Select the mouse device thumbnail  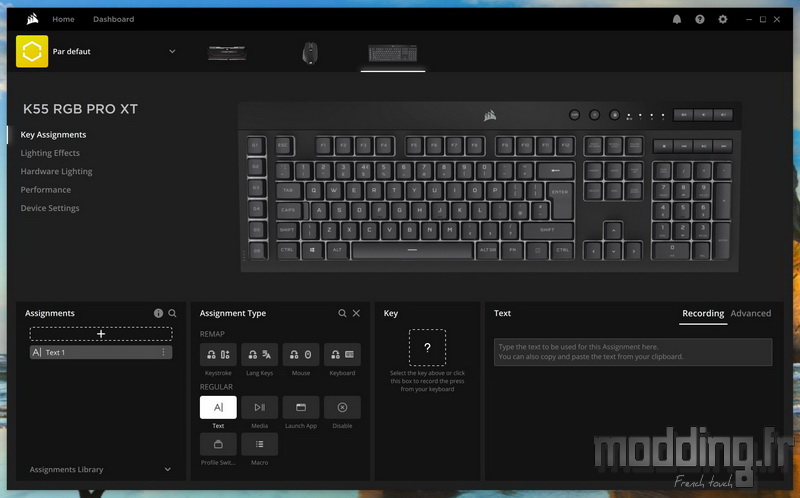click(310, 53)
